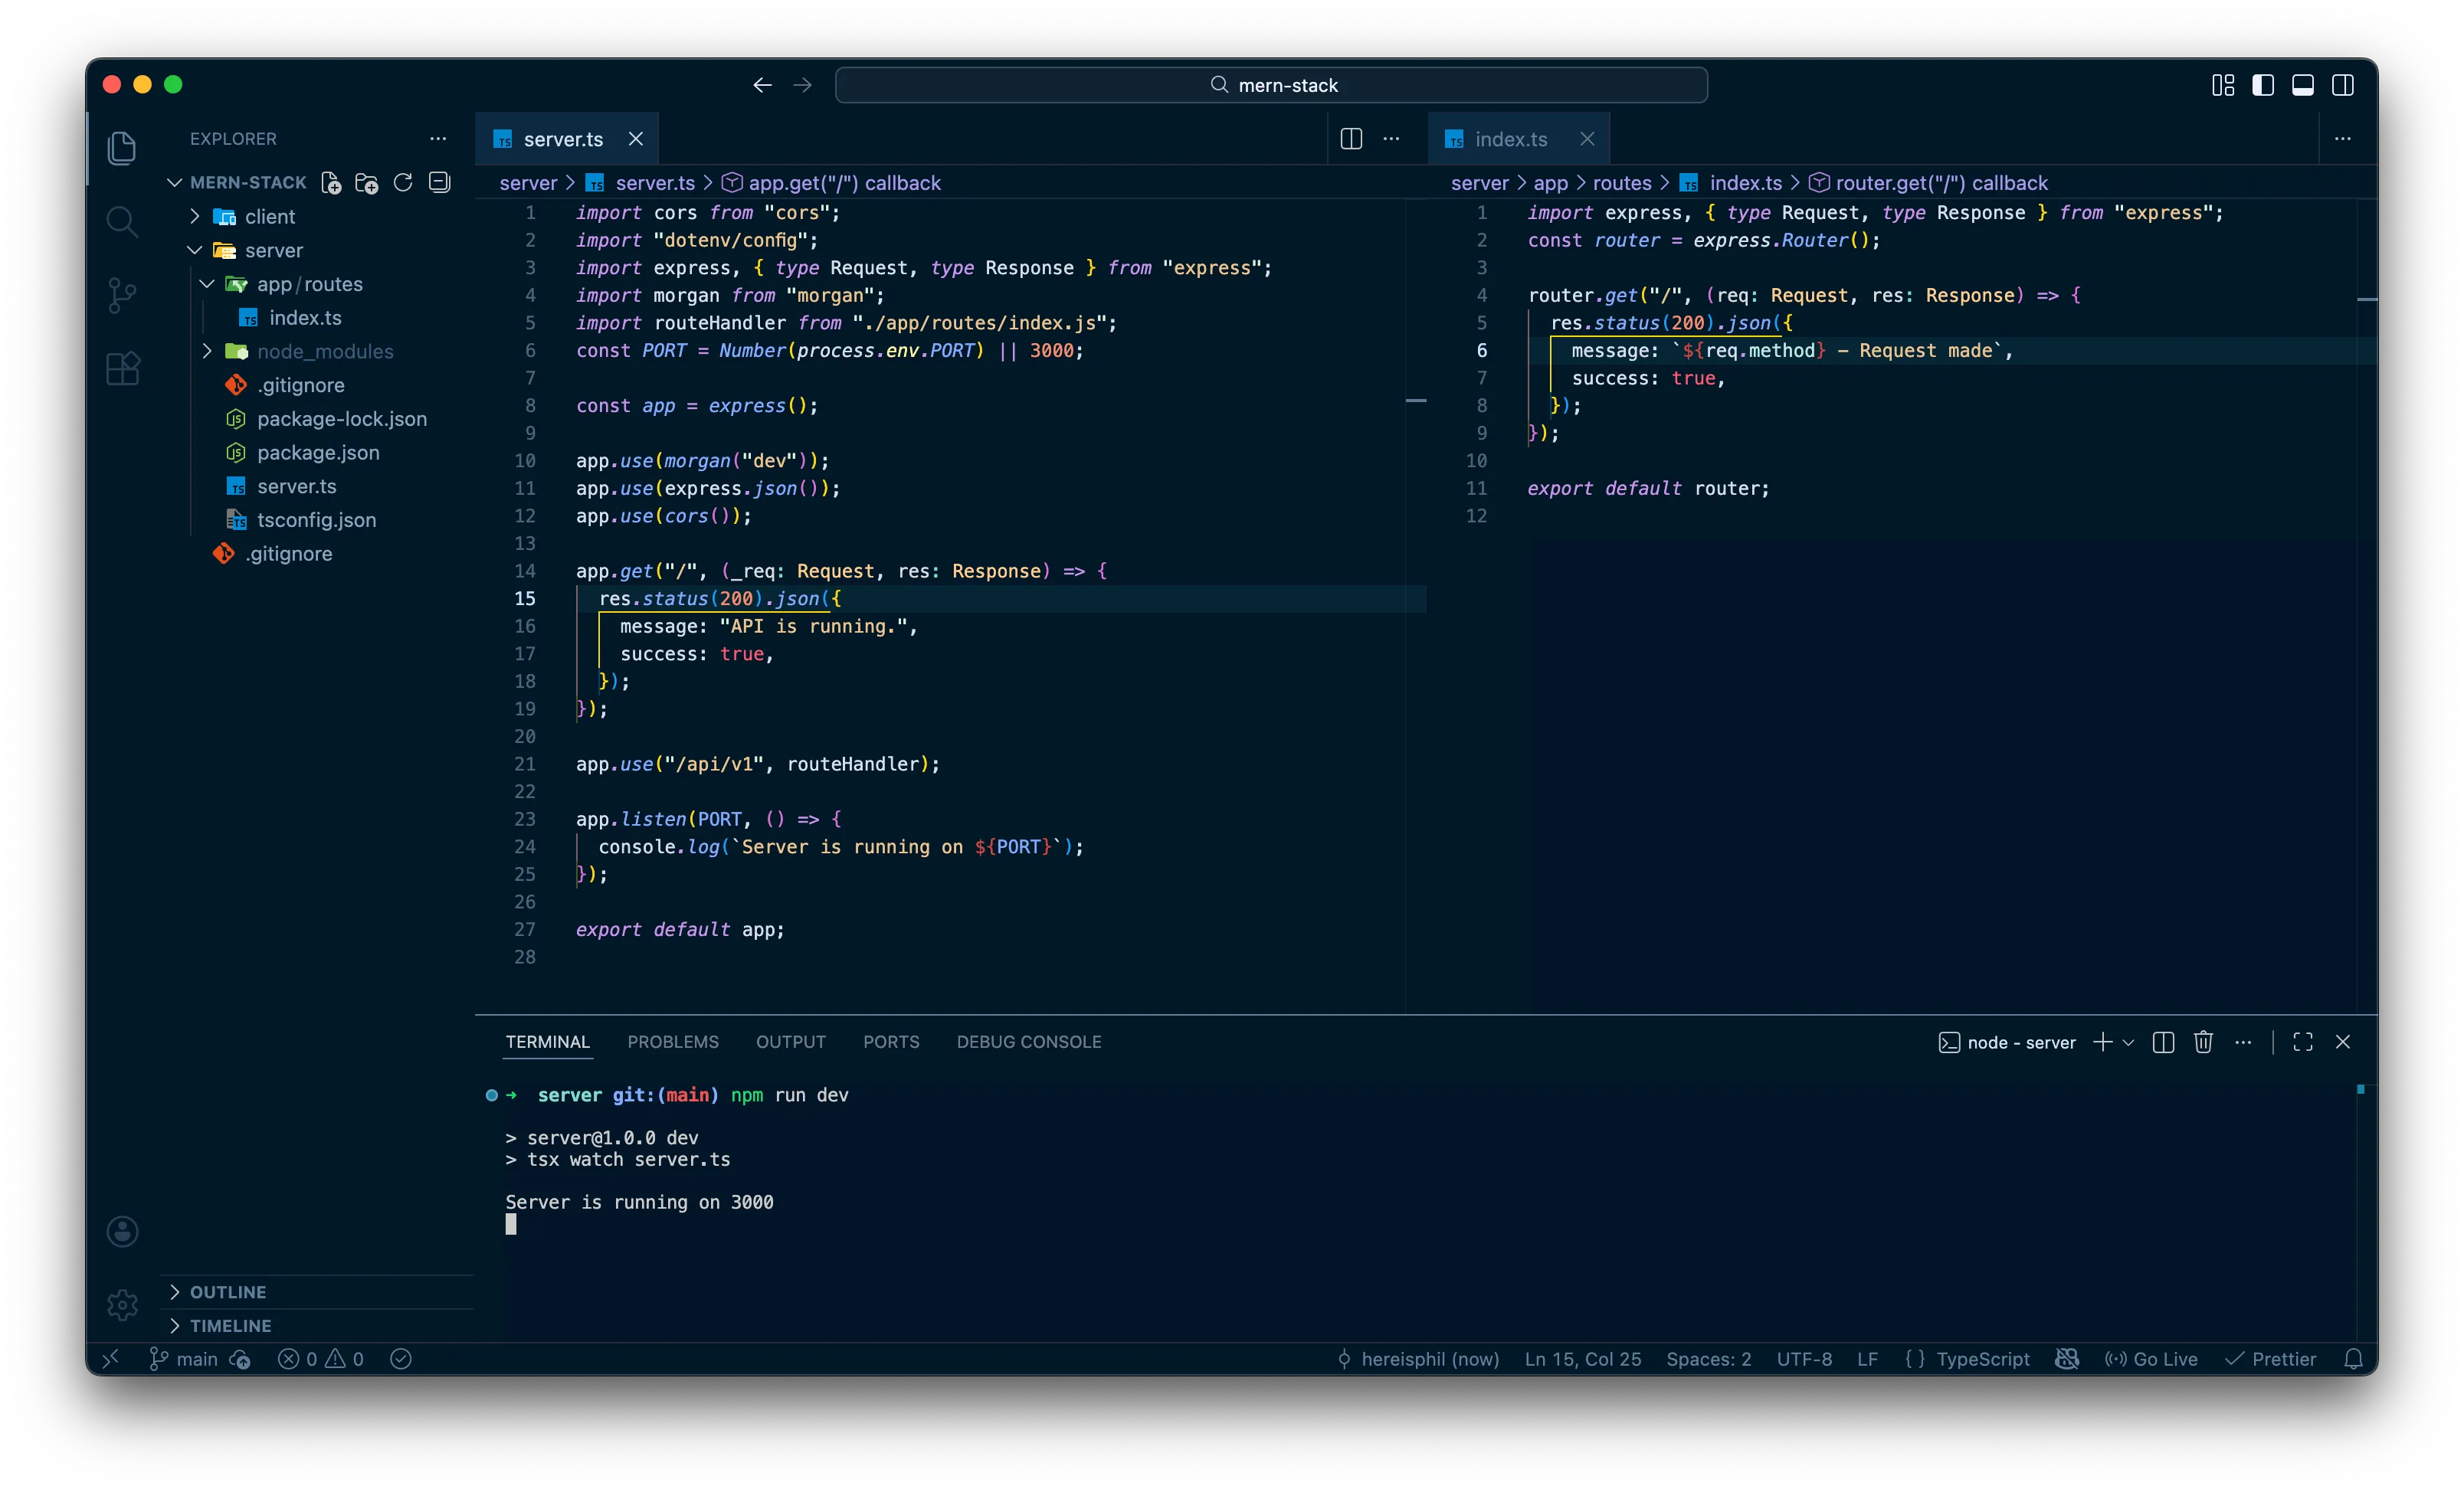Open package.json in Explorer
Viewport: 2464px width, 1489px height.
318,452
